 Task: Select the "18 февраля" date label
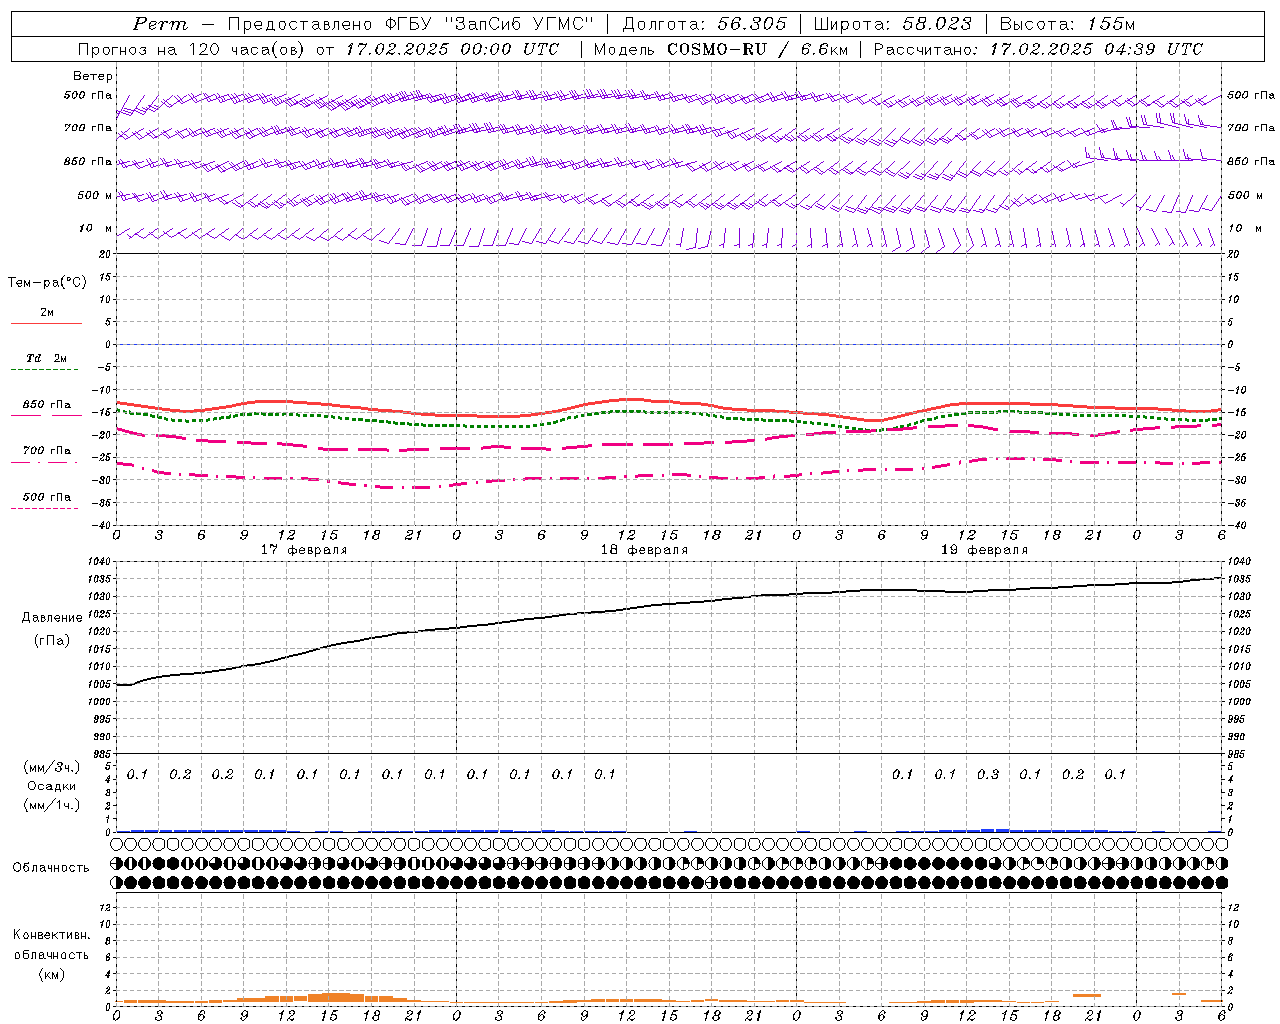(x=644, y=550)
